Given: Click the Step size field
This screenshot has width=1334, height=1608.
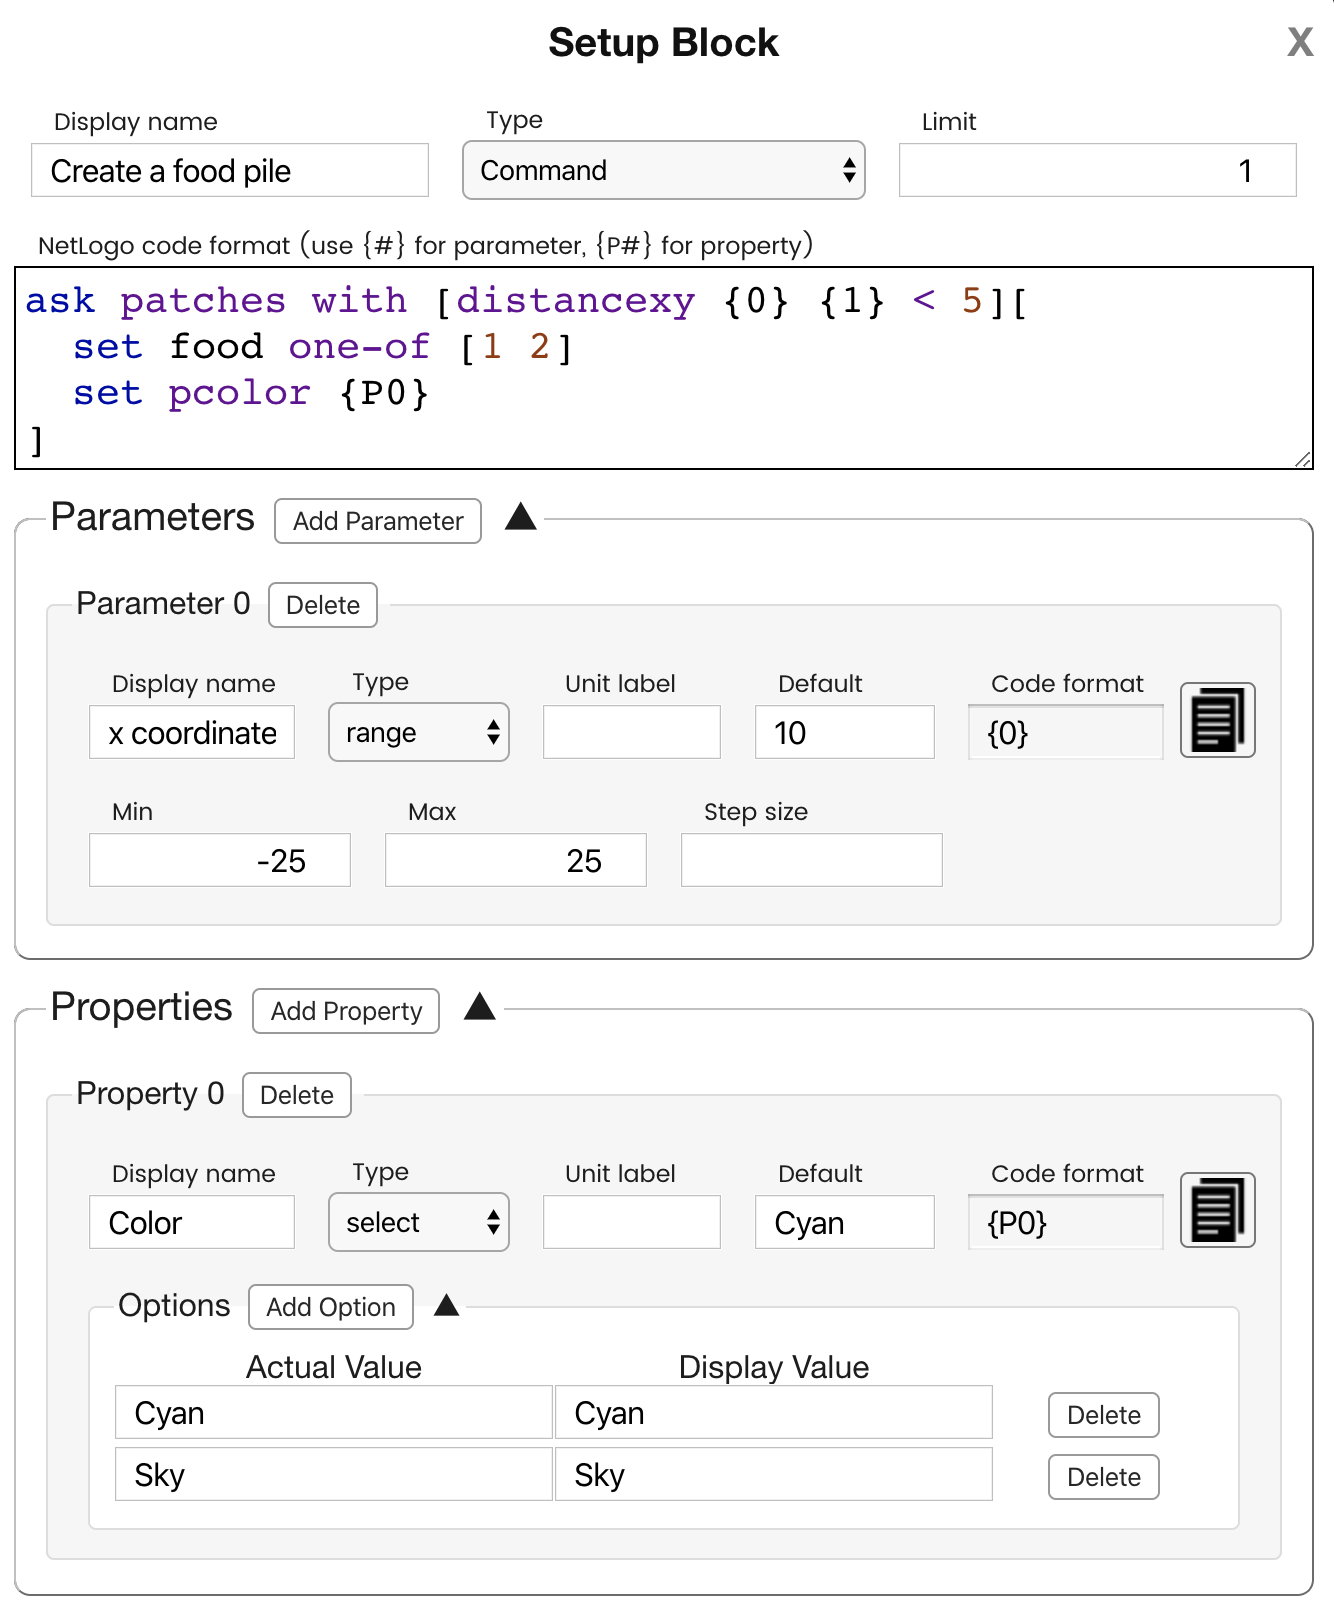Looking at the screenshot, I should (x=812, y=860).
